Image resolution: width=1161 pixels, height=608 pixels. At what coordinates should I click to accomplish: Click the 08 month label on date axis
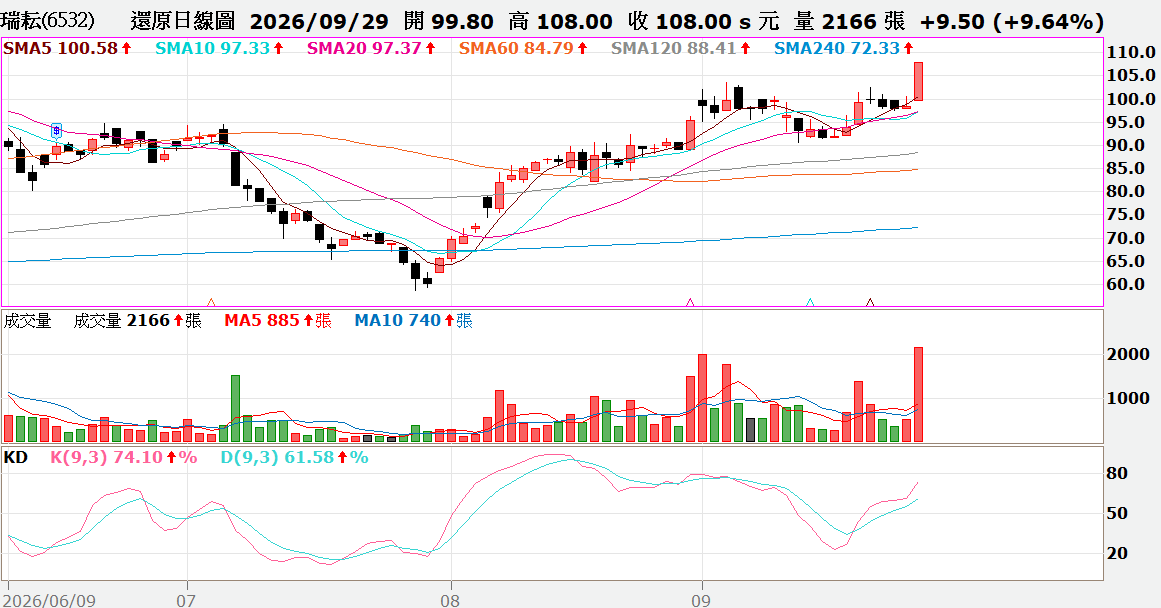coord(449,599)
